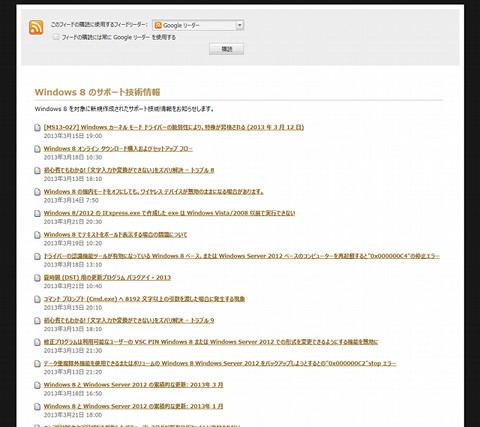Open the 'VSC PIN Windows 8' hotfix link
The width and height of the screenshot is (480, 427).
tap(211, 342)
